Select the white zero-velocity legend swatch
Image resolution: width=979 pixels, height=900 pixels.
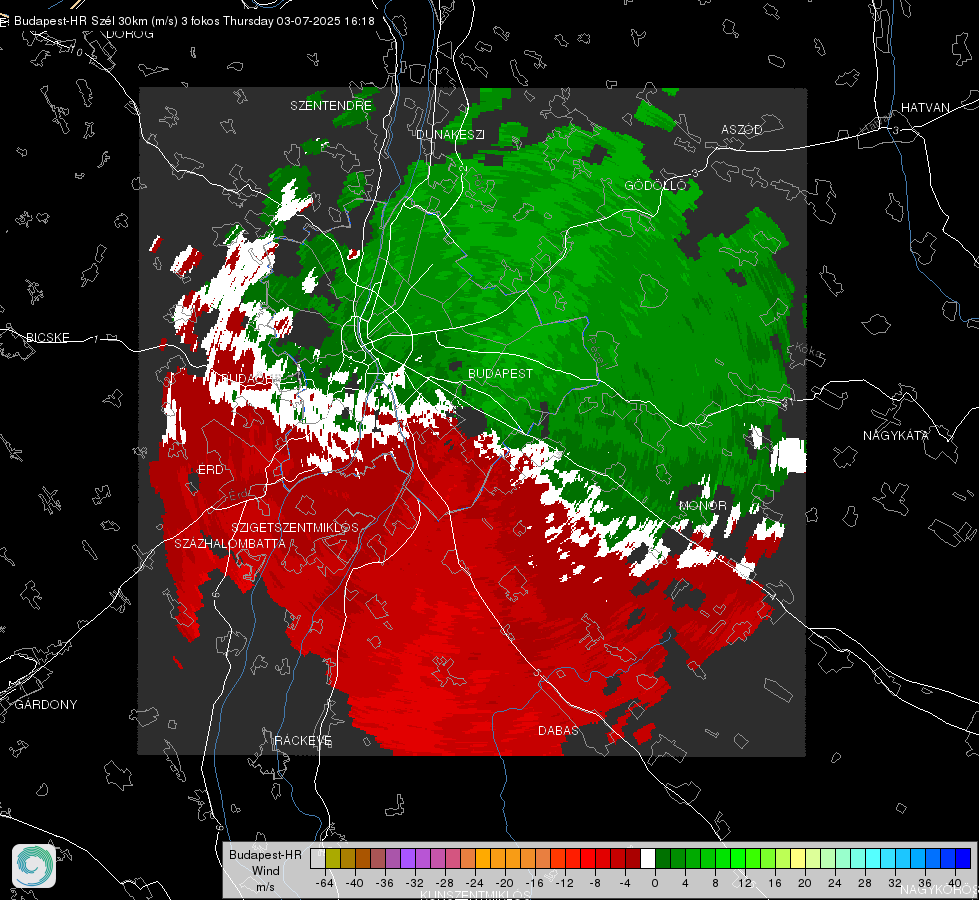(x=648, y=859)
